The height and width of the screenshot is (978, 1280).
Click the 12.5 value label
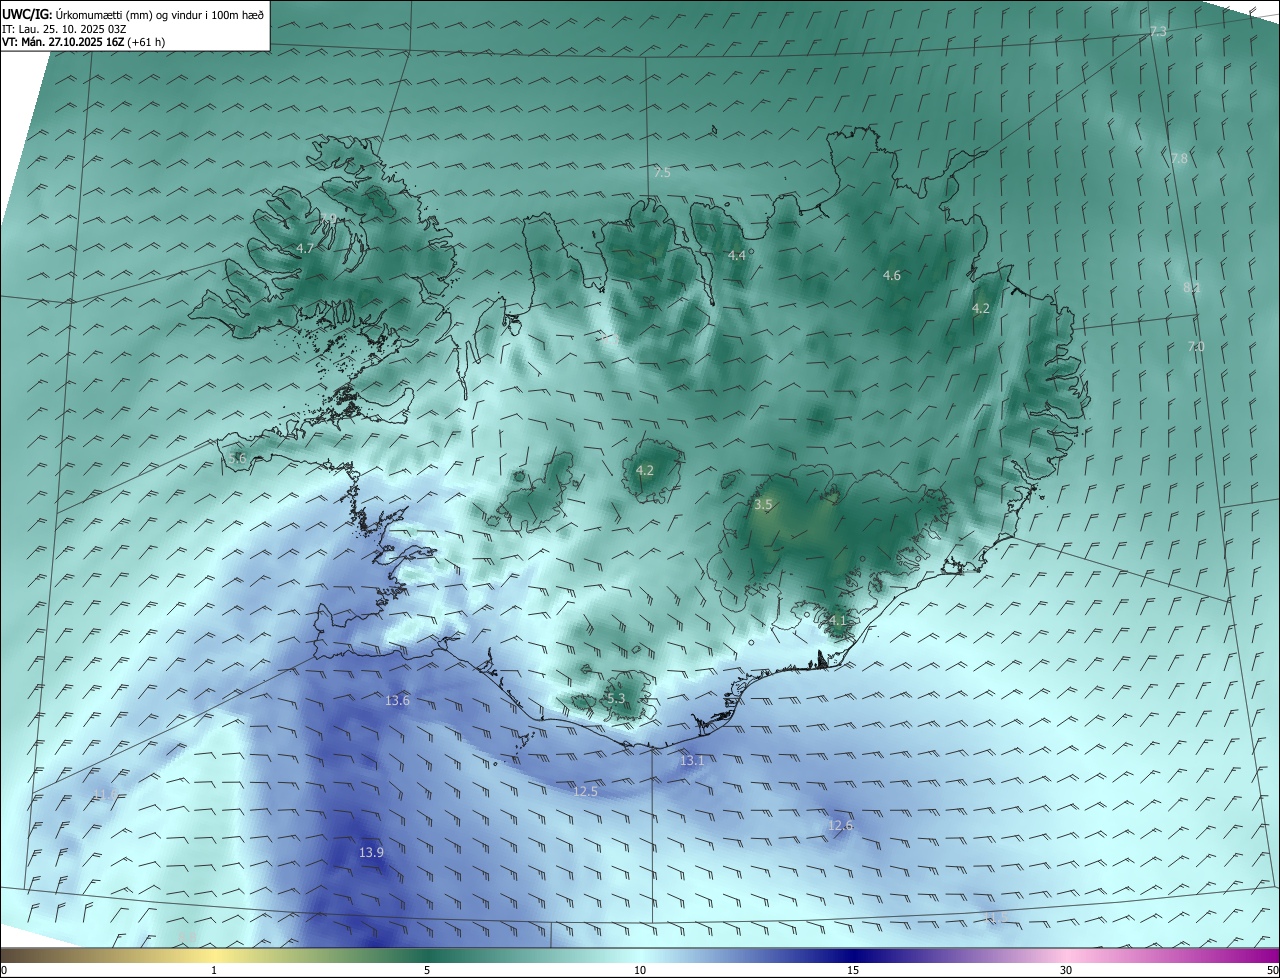[585, 792]
